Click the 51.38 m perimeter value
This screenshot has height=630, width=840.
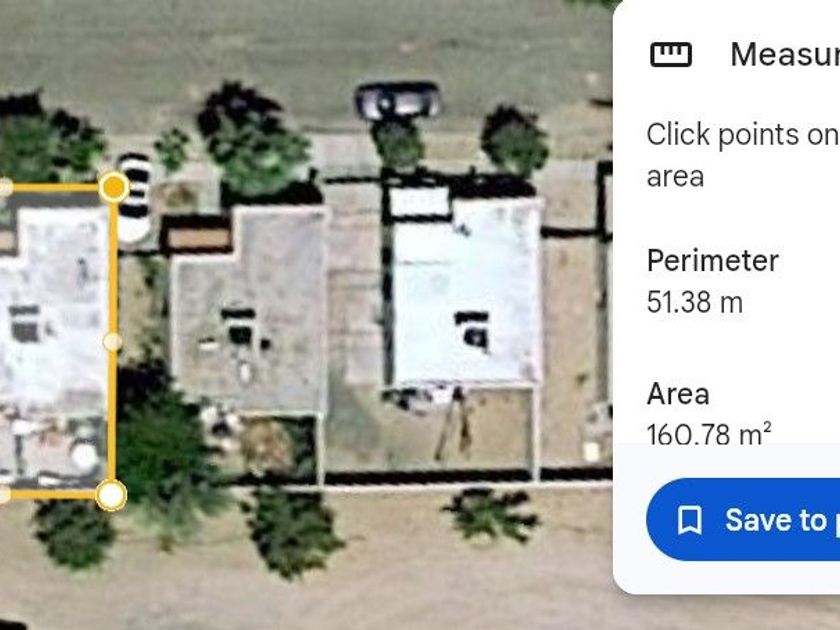(695, 302)
